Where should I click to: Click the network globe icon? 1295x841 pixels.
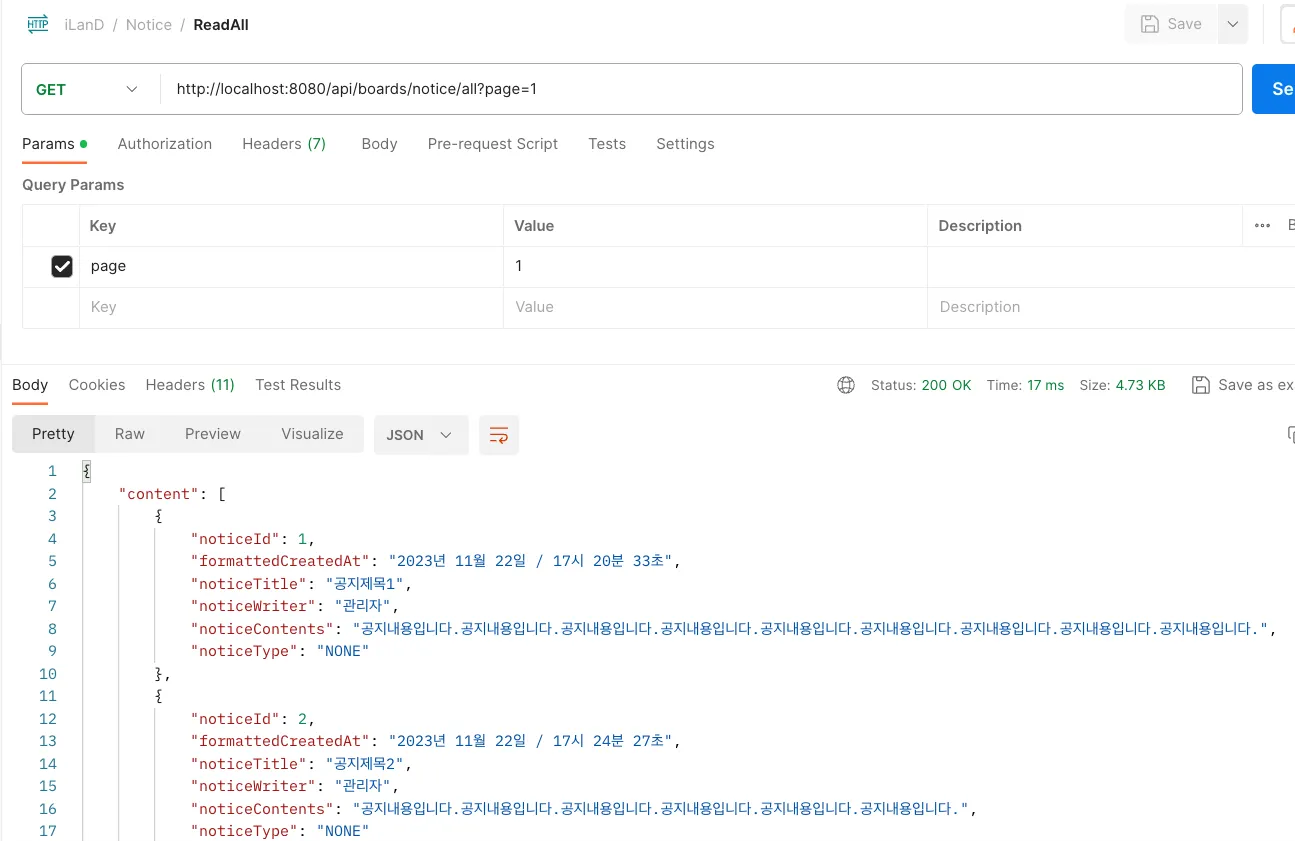[x=846, y=385]
